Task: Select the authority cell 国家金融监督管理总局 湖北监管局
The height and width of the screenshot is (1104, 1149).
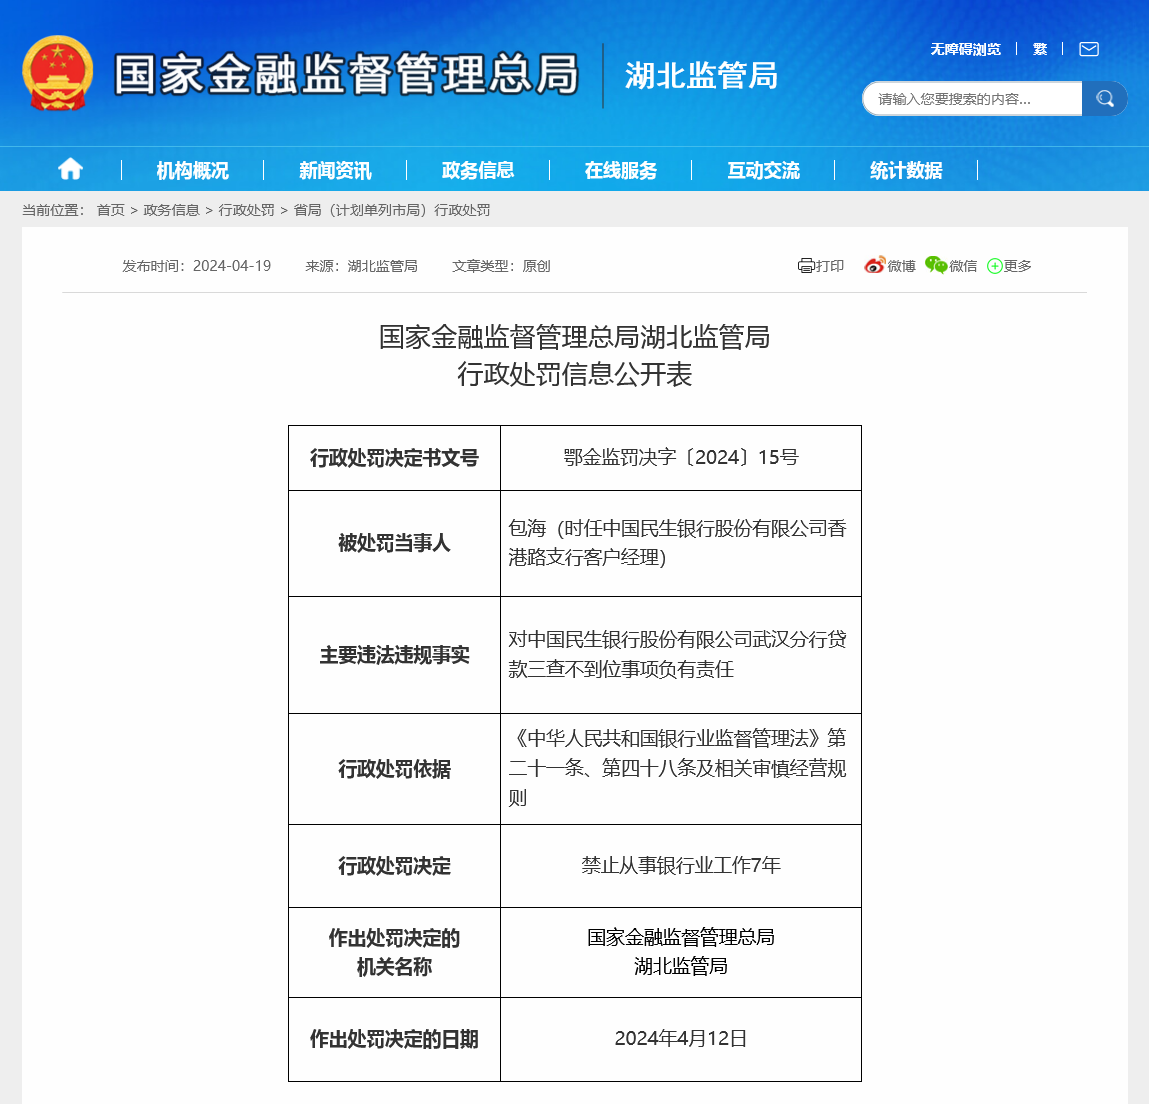Action: 681,952
